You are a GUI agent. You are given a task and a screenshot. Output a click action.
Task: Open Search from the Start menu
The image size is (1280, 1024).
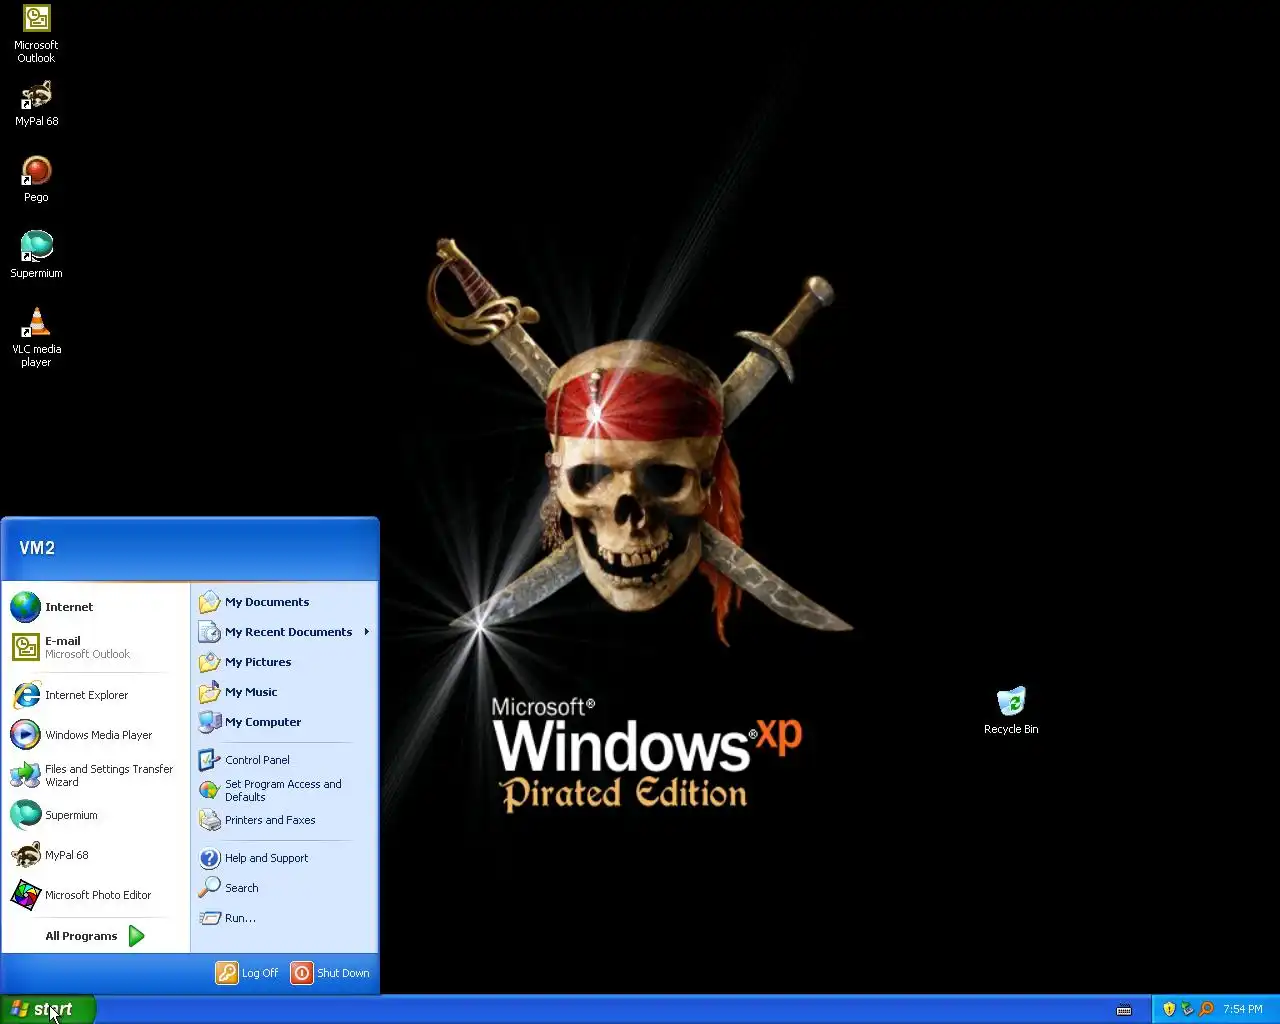[x=284, y=888]
